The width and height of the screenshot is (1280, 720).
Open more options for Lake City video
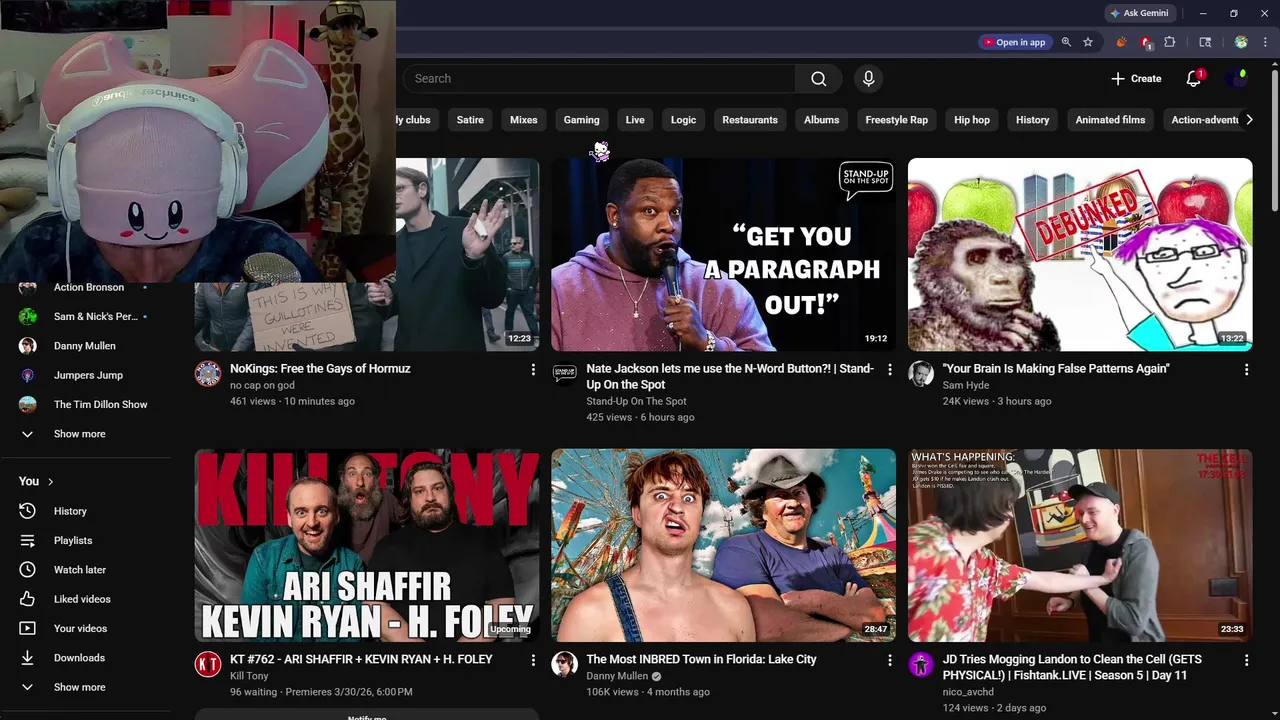(x=890, y=661)
